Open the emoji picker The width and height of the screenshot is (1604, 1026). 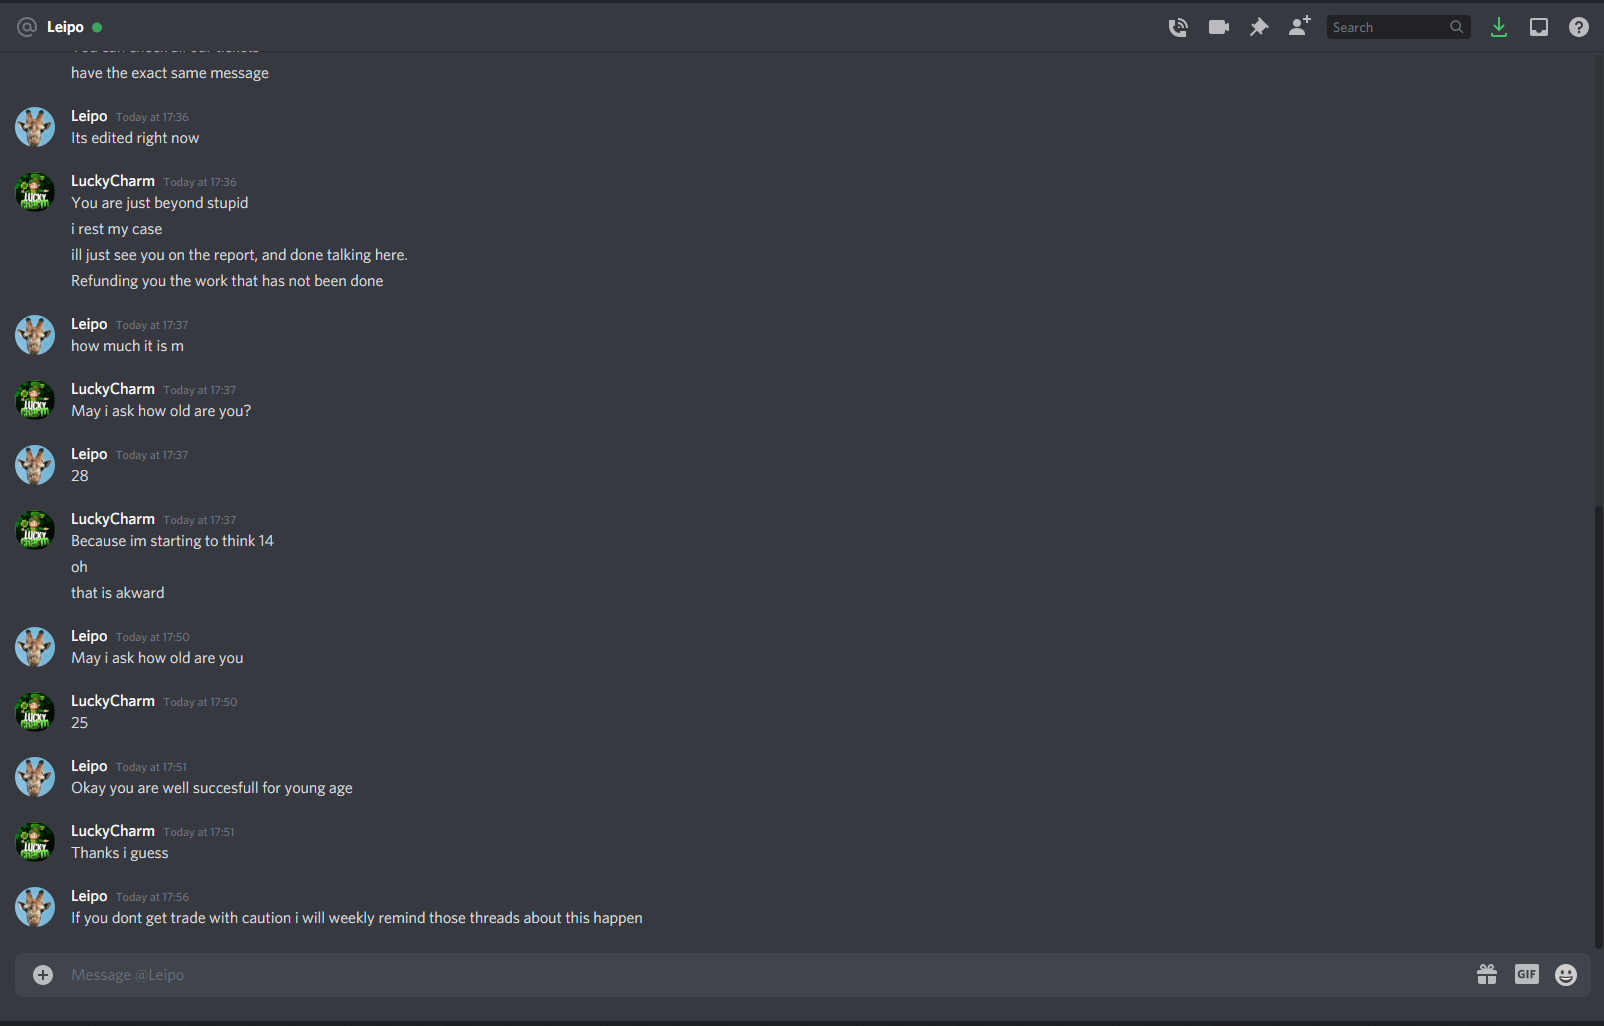click(x=1566, y=974)
